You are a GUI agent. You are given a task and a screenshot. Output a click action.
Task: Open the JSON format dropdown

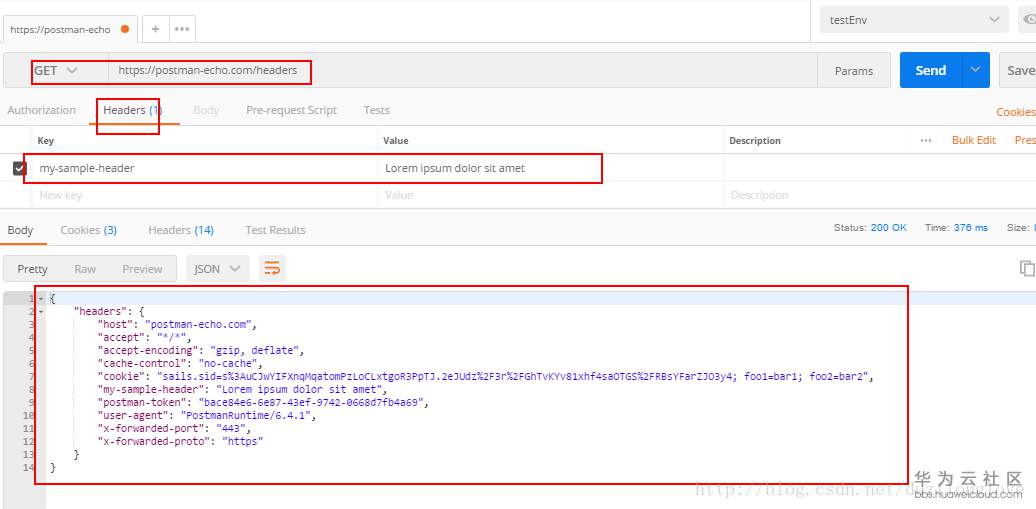(x=217, y=268)
